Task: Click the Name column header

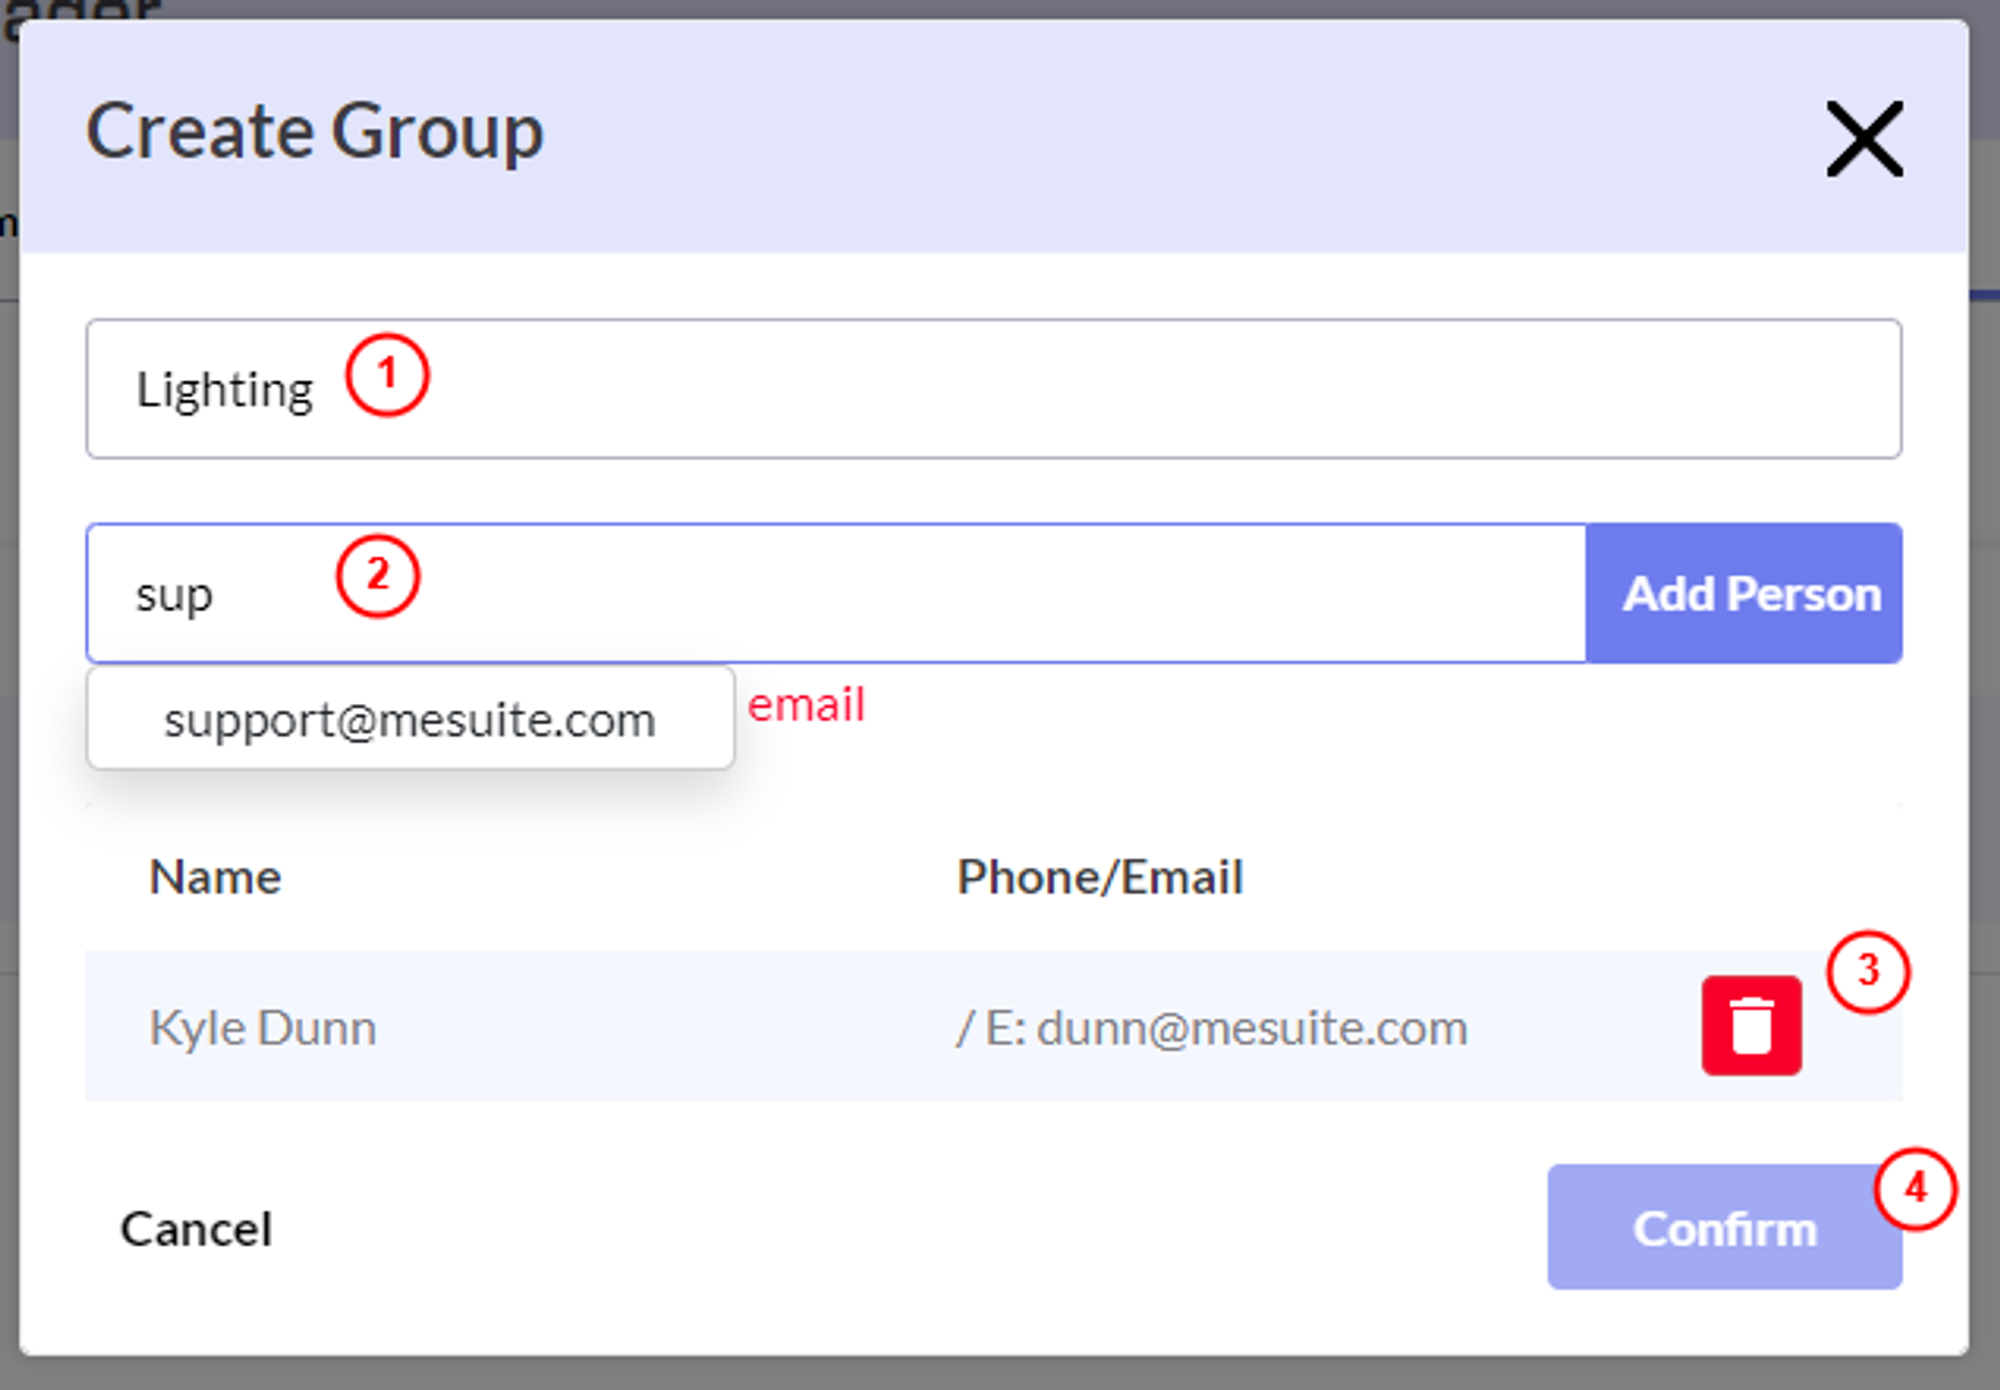Action: tap(215, 877)
